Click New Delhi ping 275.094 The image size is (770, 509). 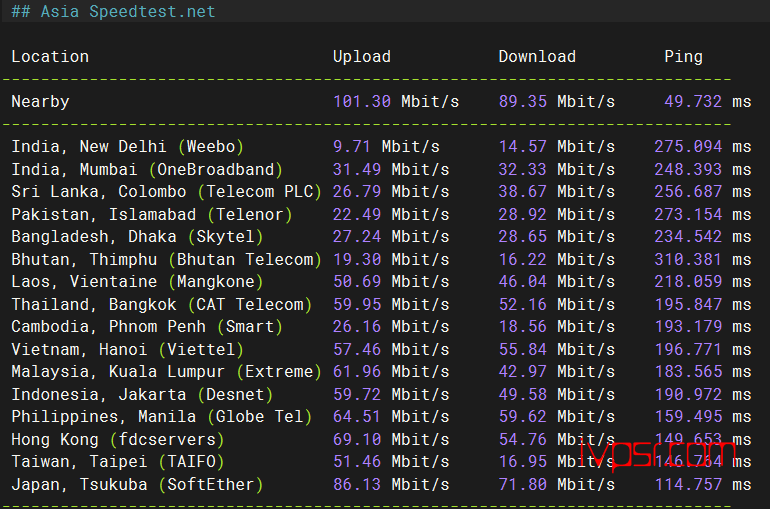click(x=688, y=146)
